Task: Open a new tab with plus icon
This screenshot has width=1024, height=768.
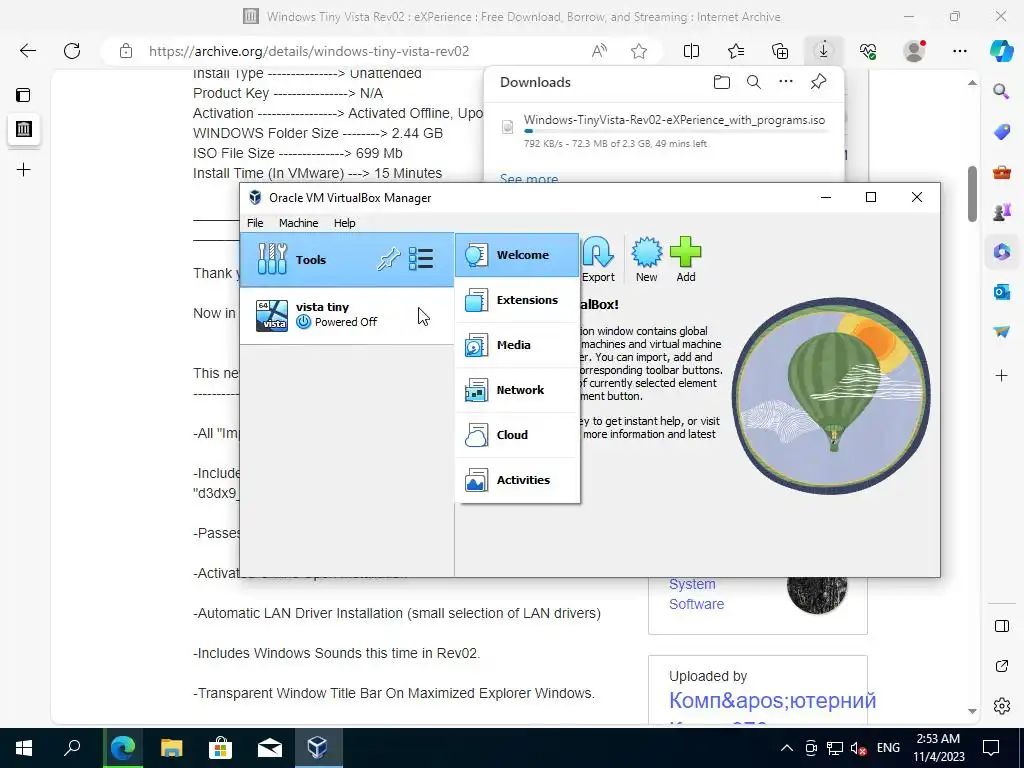Action: [24, 170]
